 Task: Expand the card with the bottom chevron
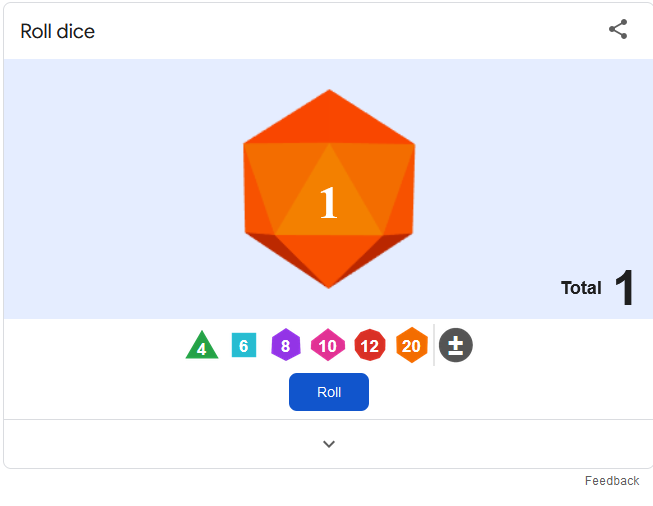coord(329,444)
